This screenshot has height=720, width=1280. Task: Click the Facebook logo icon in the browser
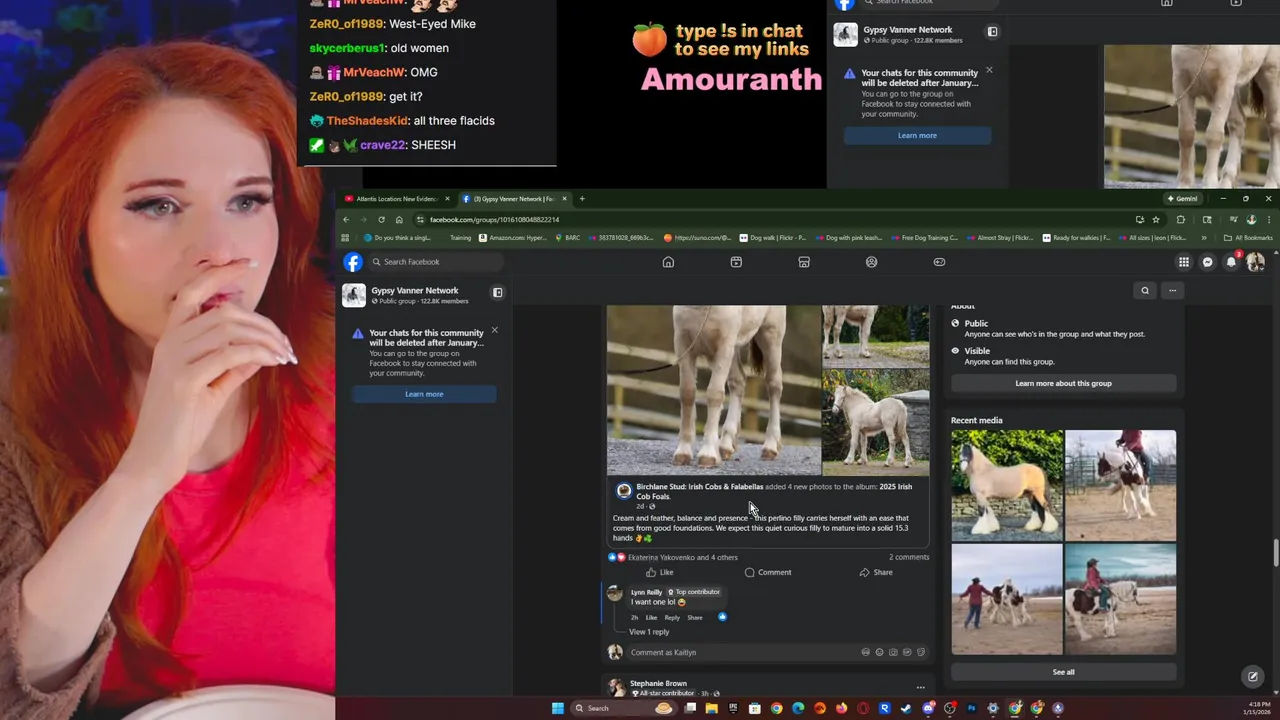(x=353, y=262)
